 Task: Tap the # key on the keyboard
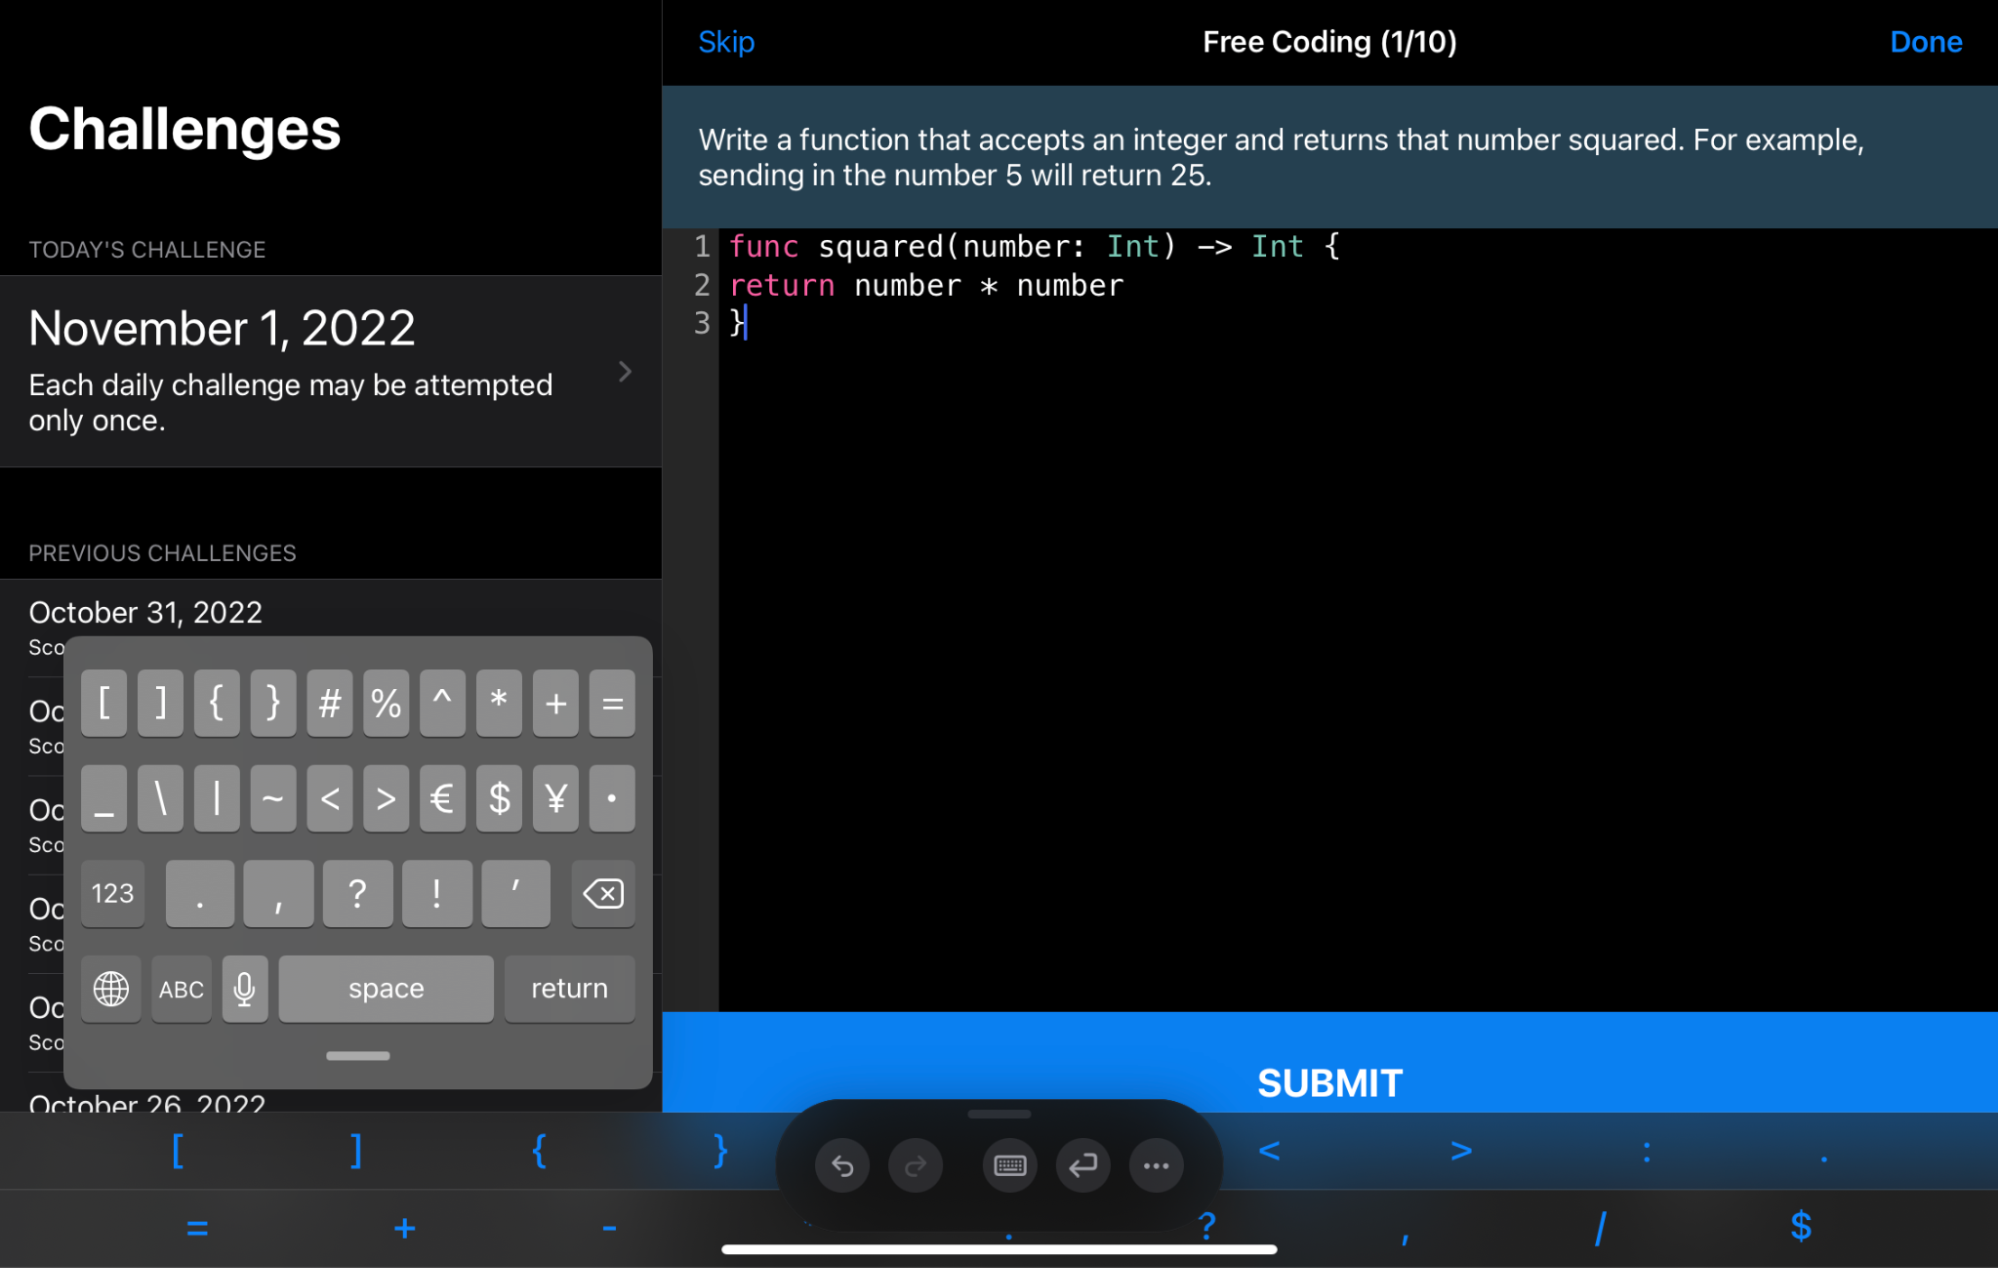click(x=330, y=703)
